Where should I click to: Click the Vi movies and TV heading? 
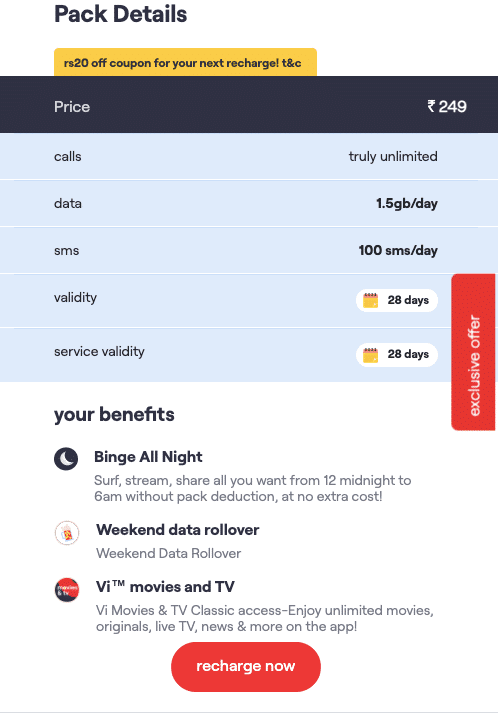[165, 587]
